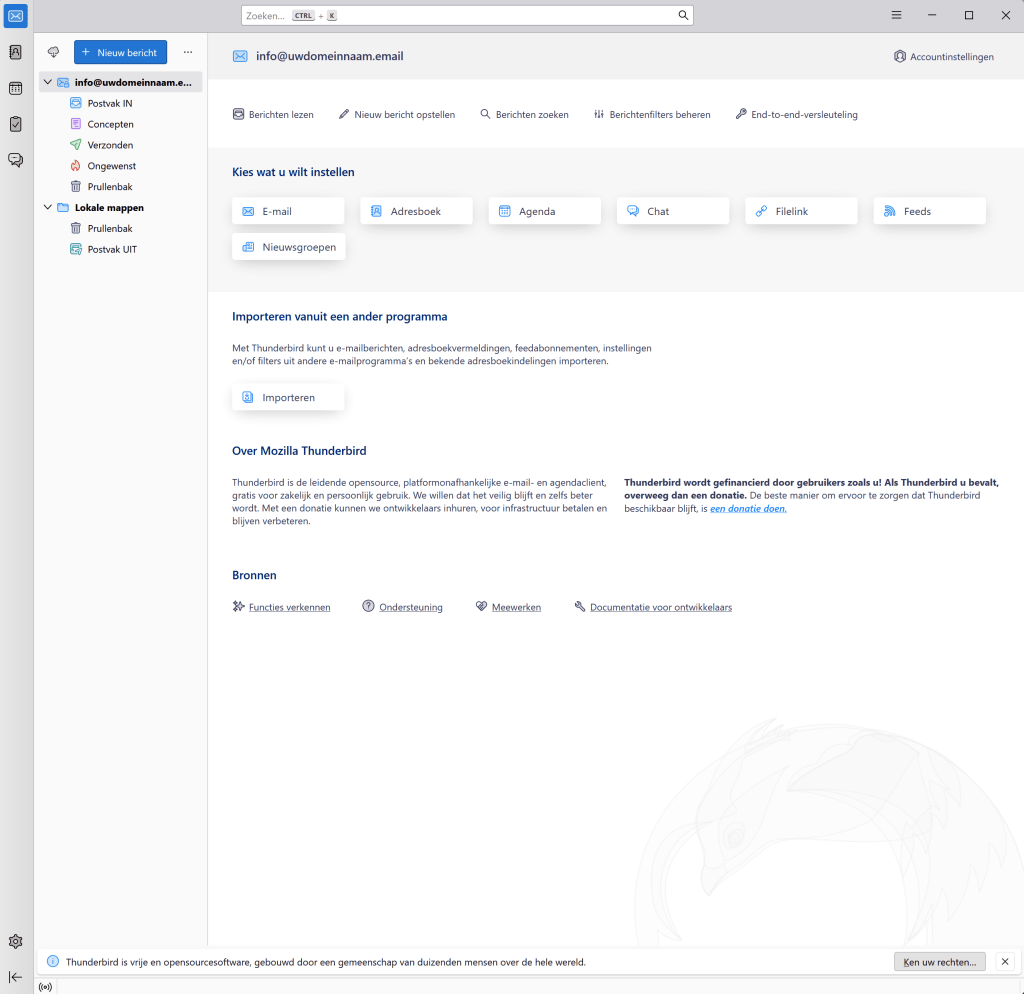Screen dimensions: 1024x994
Task: Click Berichten zoeken
Action: click(x=524, y=114)
